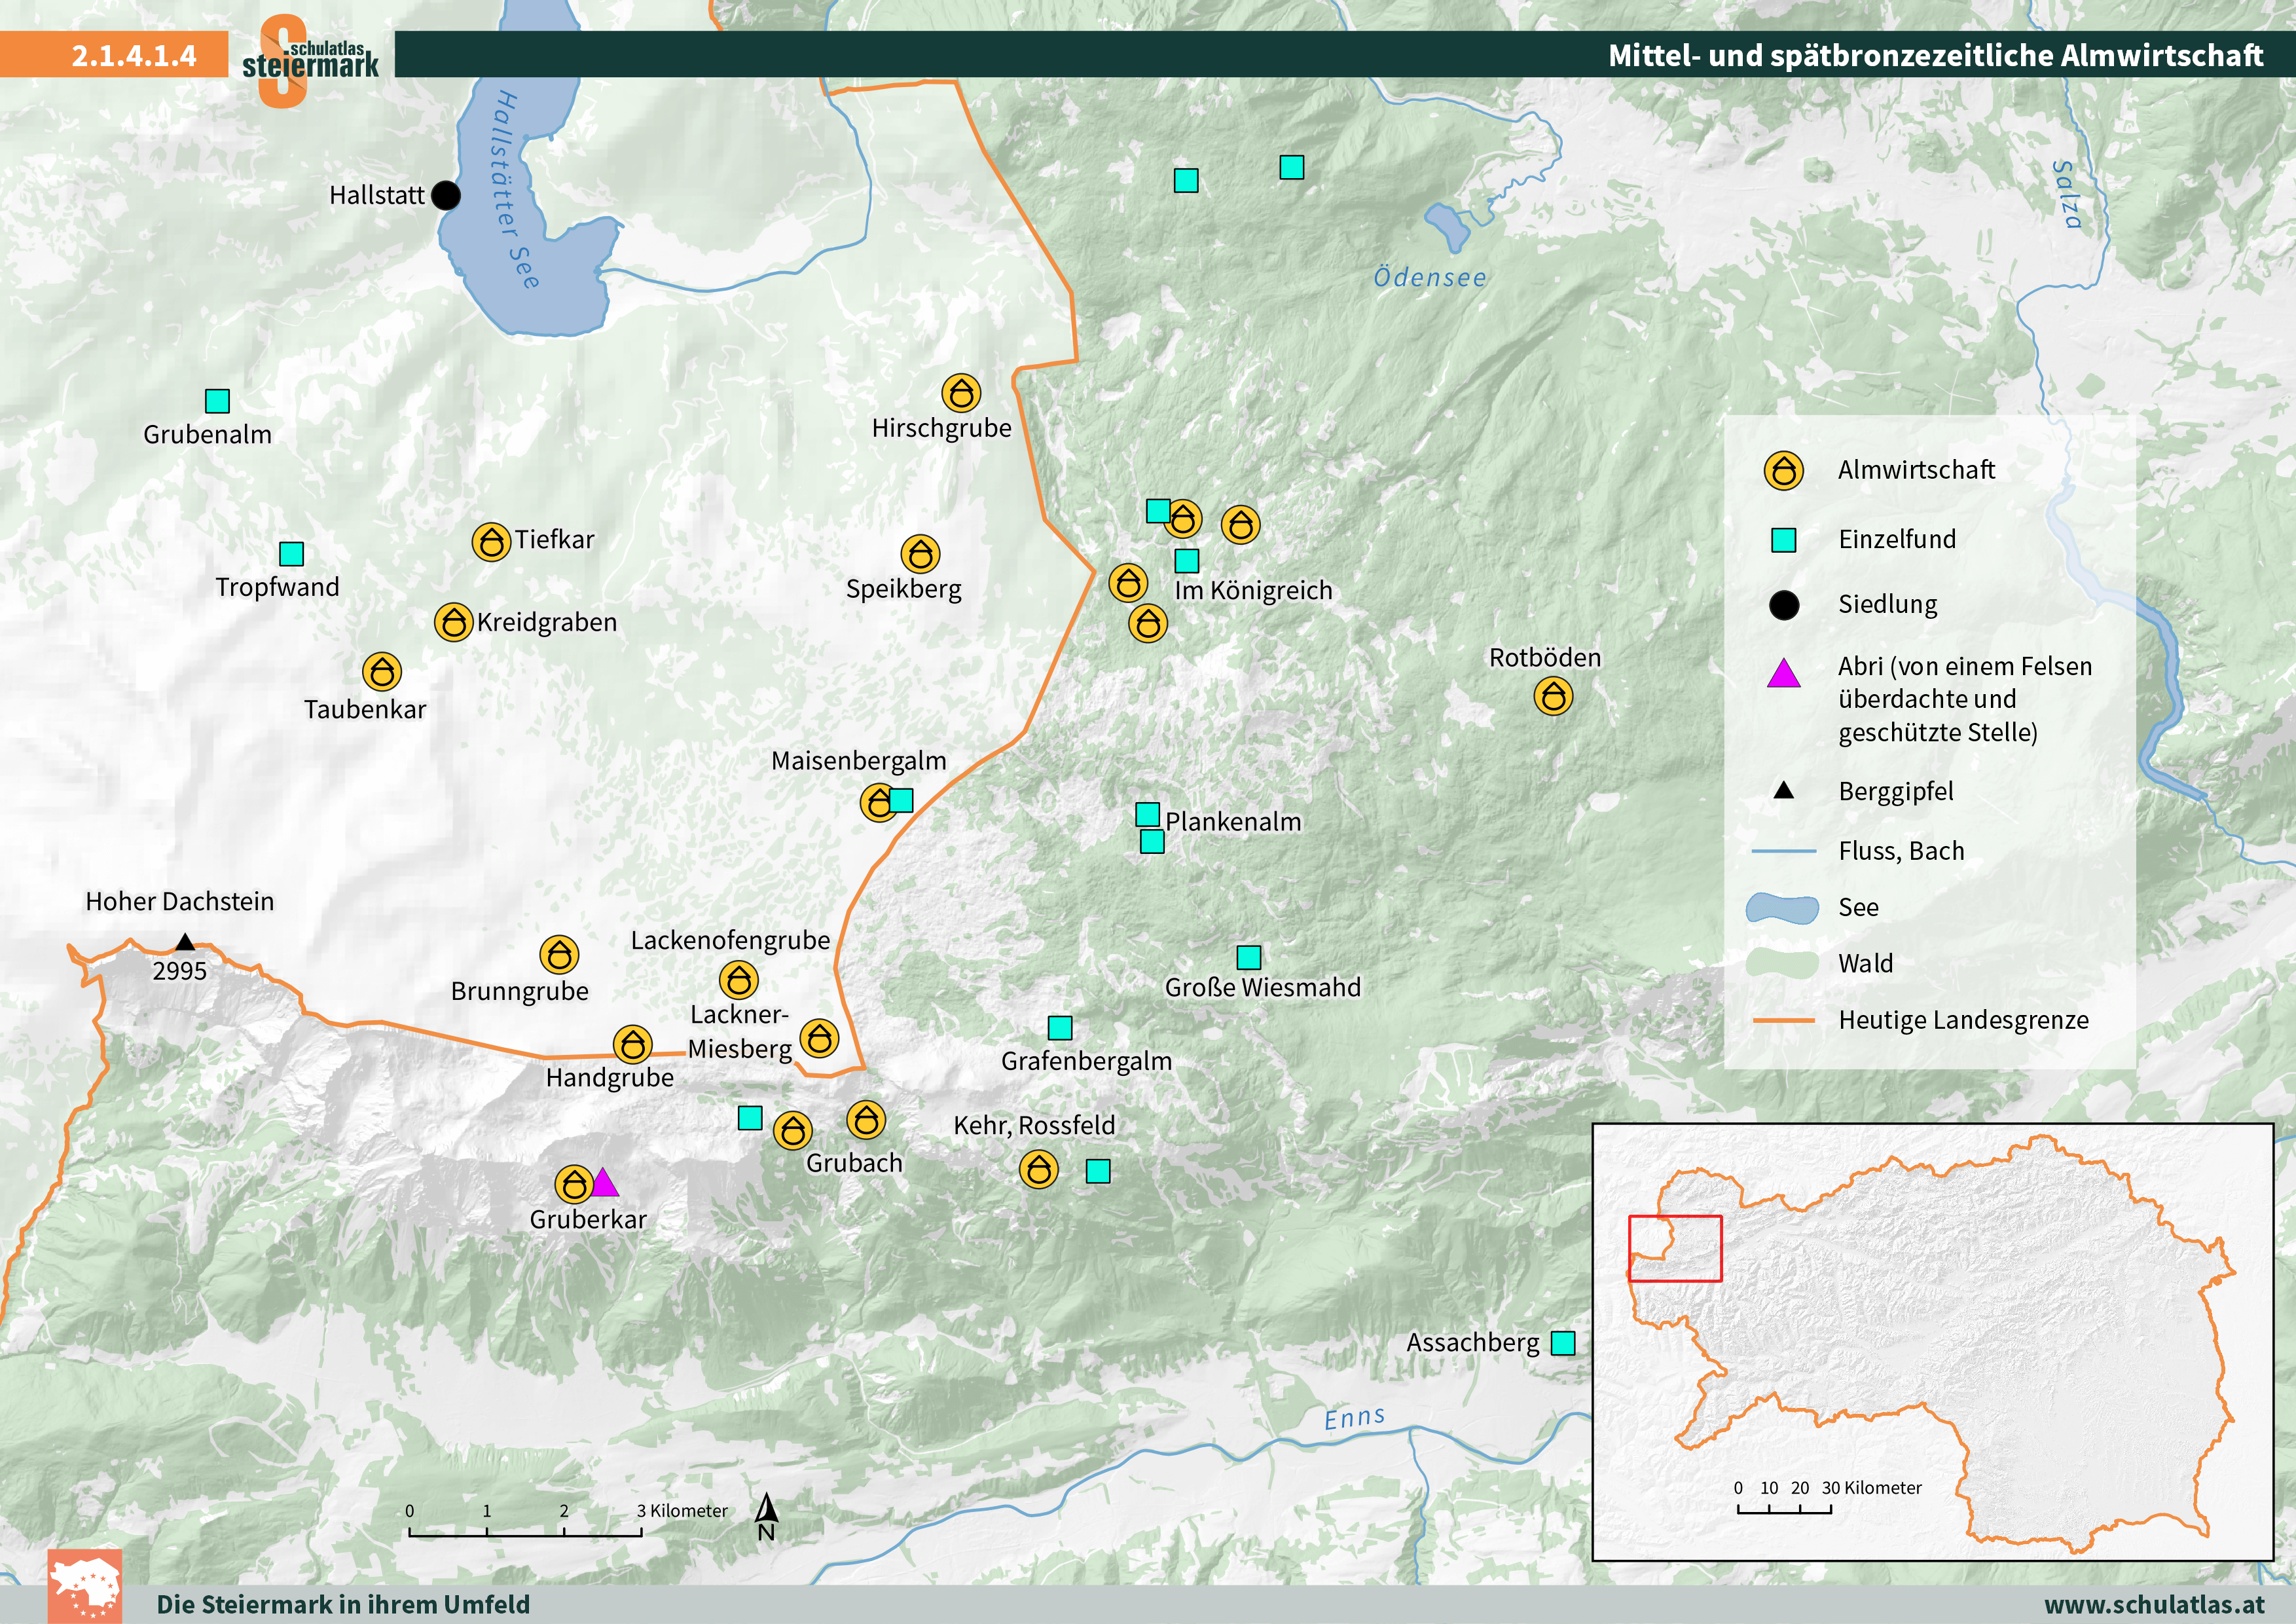Click the Almwirtschaft legend symbol
Viewport: 2296px width, 1624px height.
point(1783,470)
